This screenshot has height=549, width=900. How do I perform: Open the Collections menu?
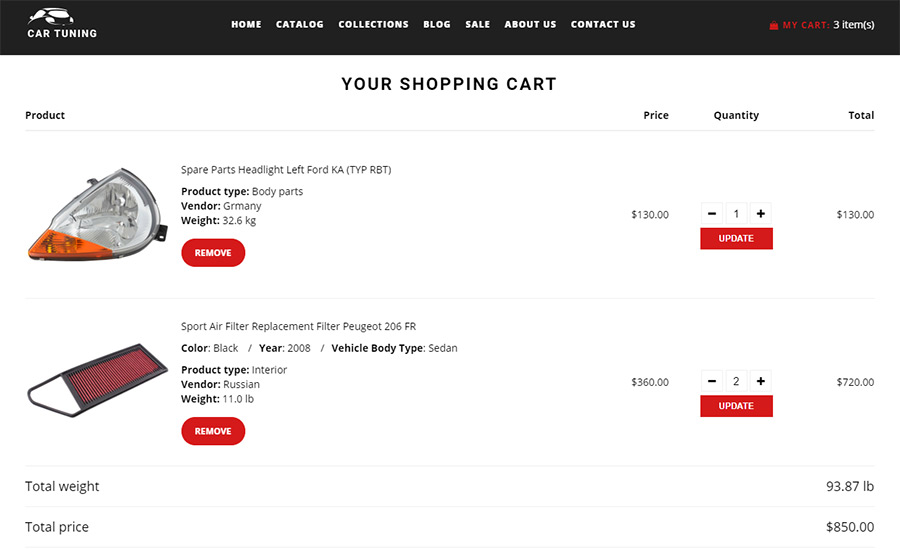click(373, 24)
